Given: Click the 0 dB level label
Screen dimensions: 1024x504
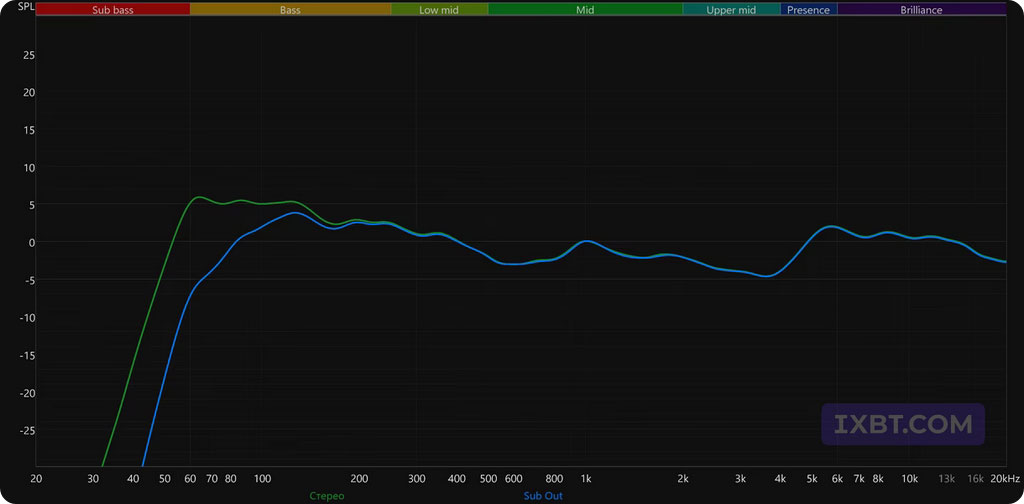Looking at the screenshot, I should coord(31,242).
